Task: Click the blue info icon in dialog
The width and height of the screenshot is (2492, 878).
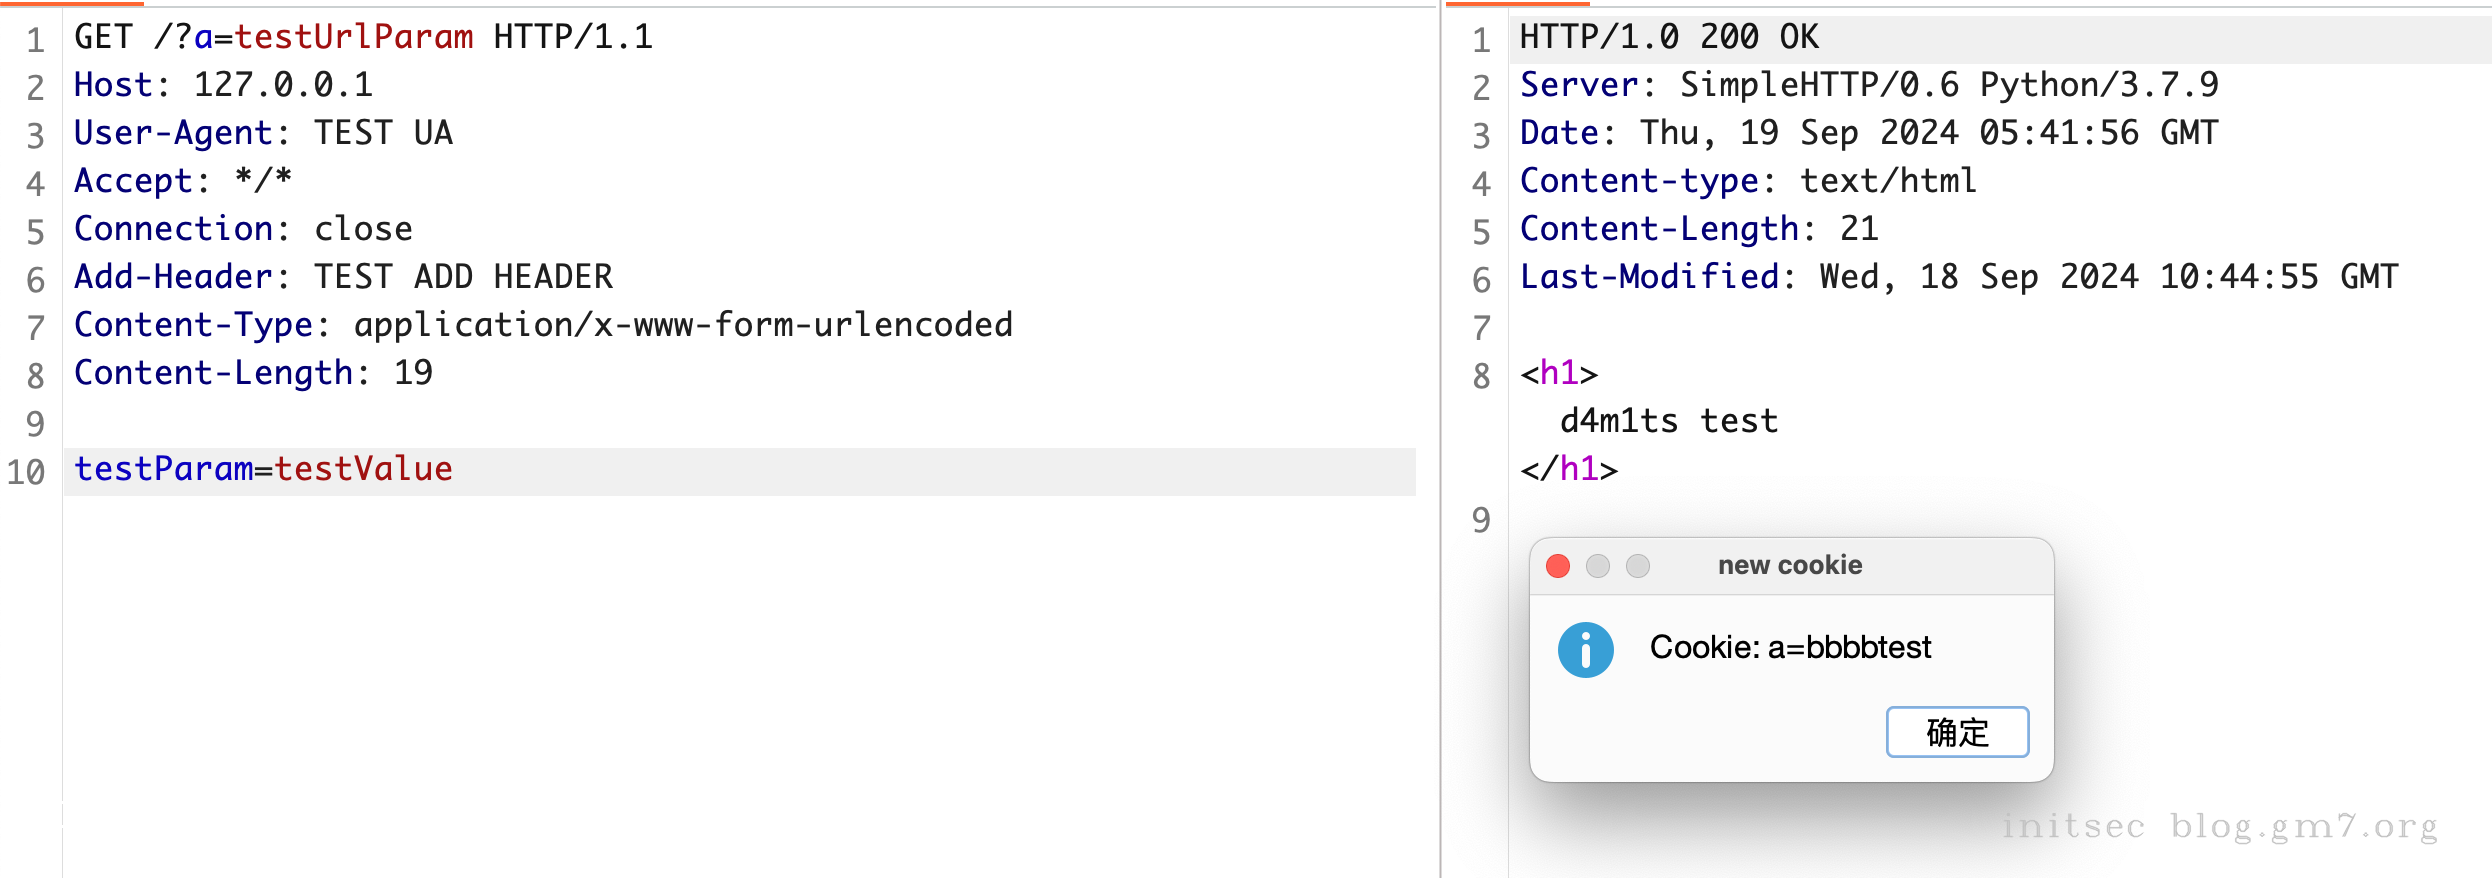Action: [1585, 650]
